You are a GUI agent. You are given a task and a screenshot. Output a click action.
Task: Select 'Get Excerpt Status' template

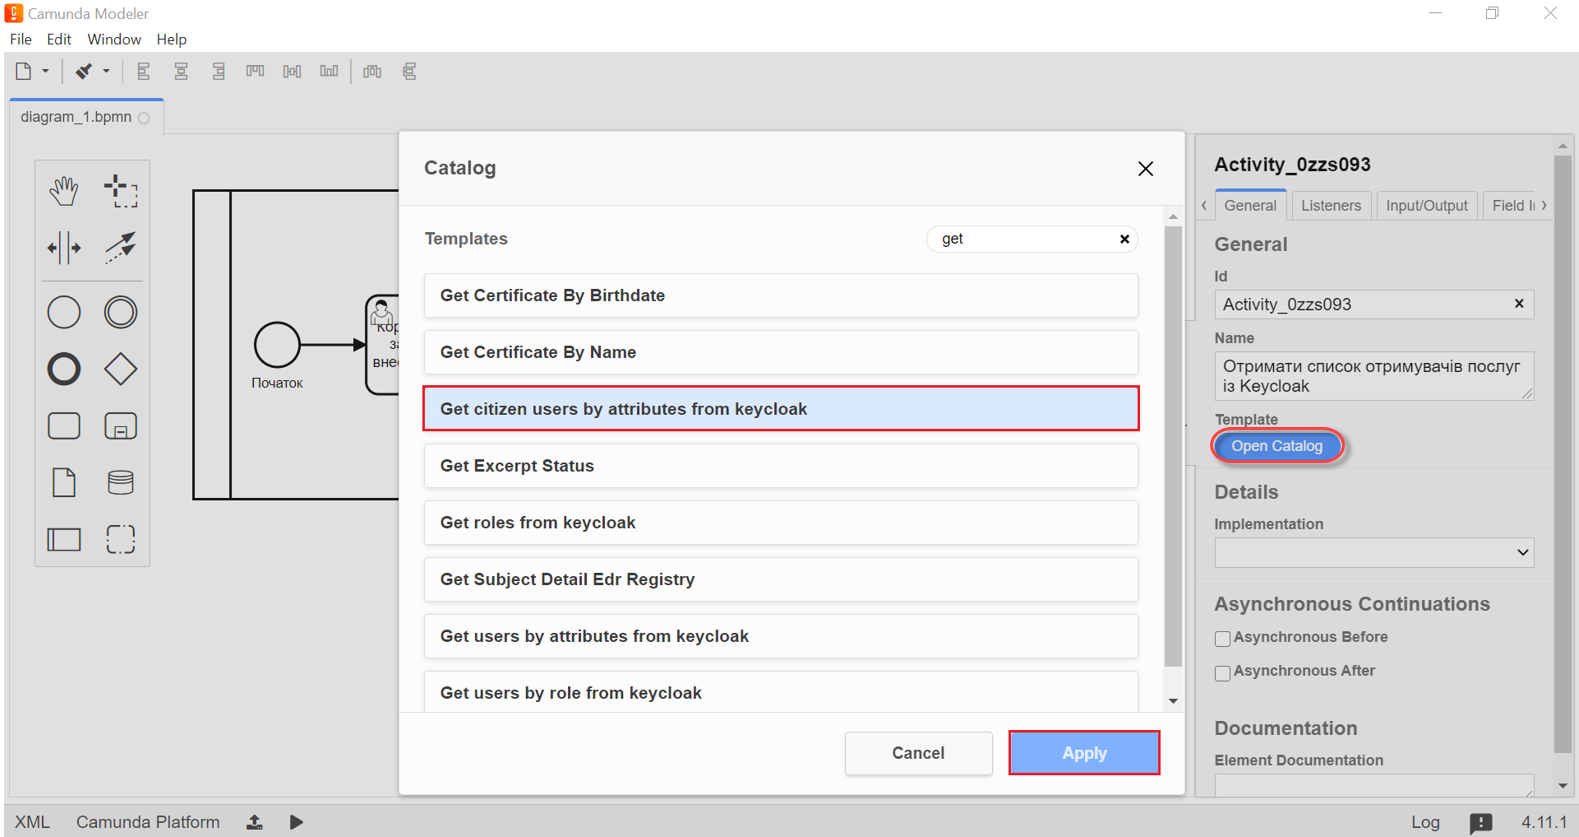point(781,466)
